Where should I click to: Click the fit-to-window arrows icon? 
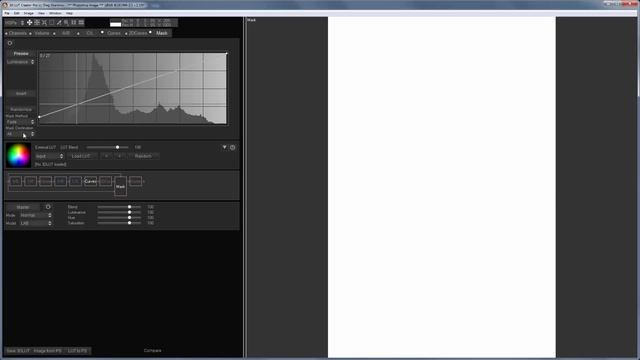(44, 22)
